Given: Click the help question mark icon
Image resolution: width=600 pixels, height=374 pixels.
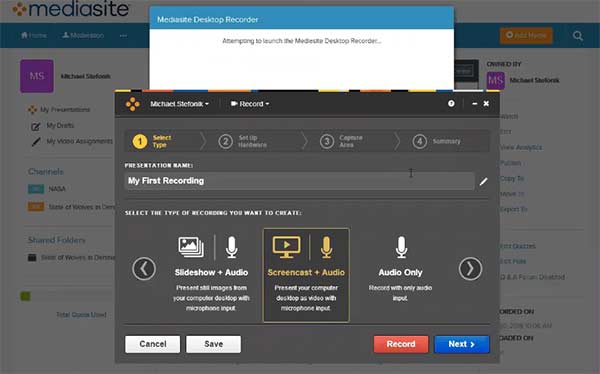Looking at the screenshot, I should tap(451, 103).
